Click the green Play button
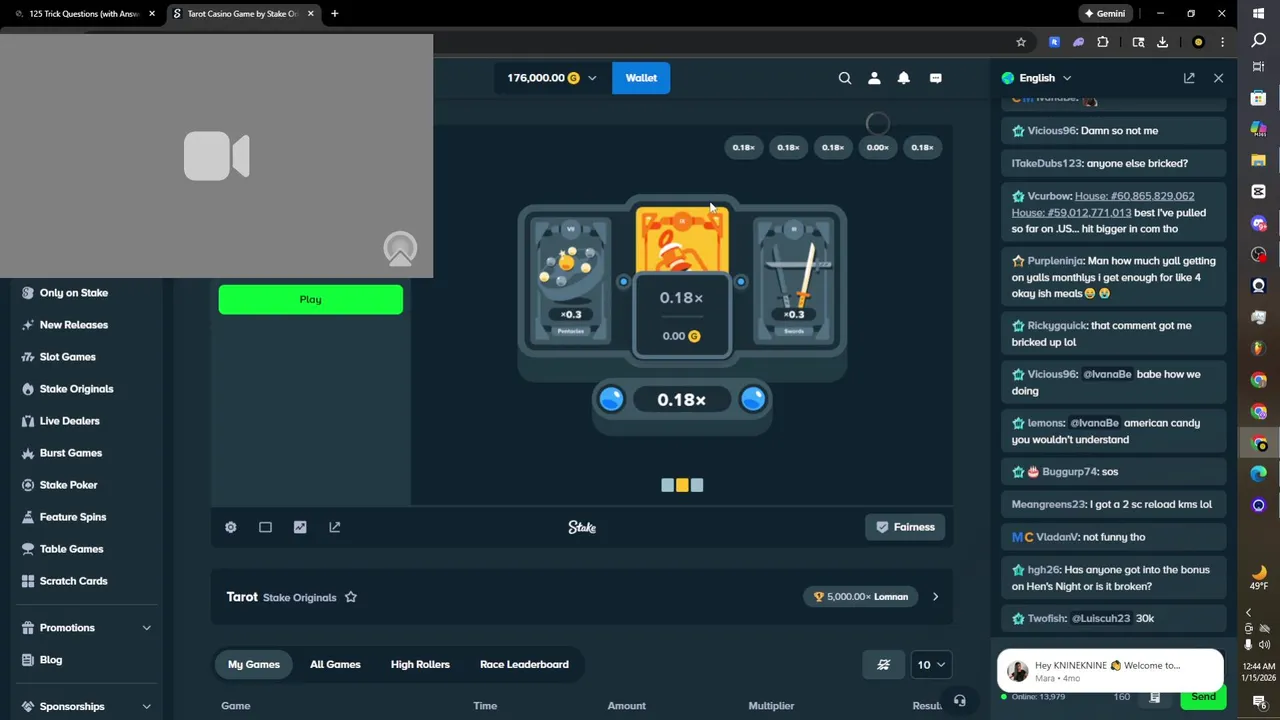1280x720 pixels. coord(311,299)
